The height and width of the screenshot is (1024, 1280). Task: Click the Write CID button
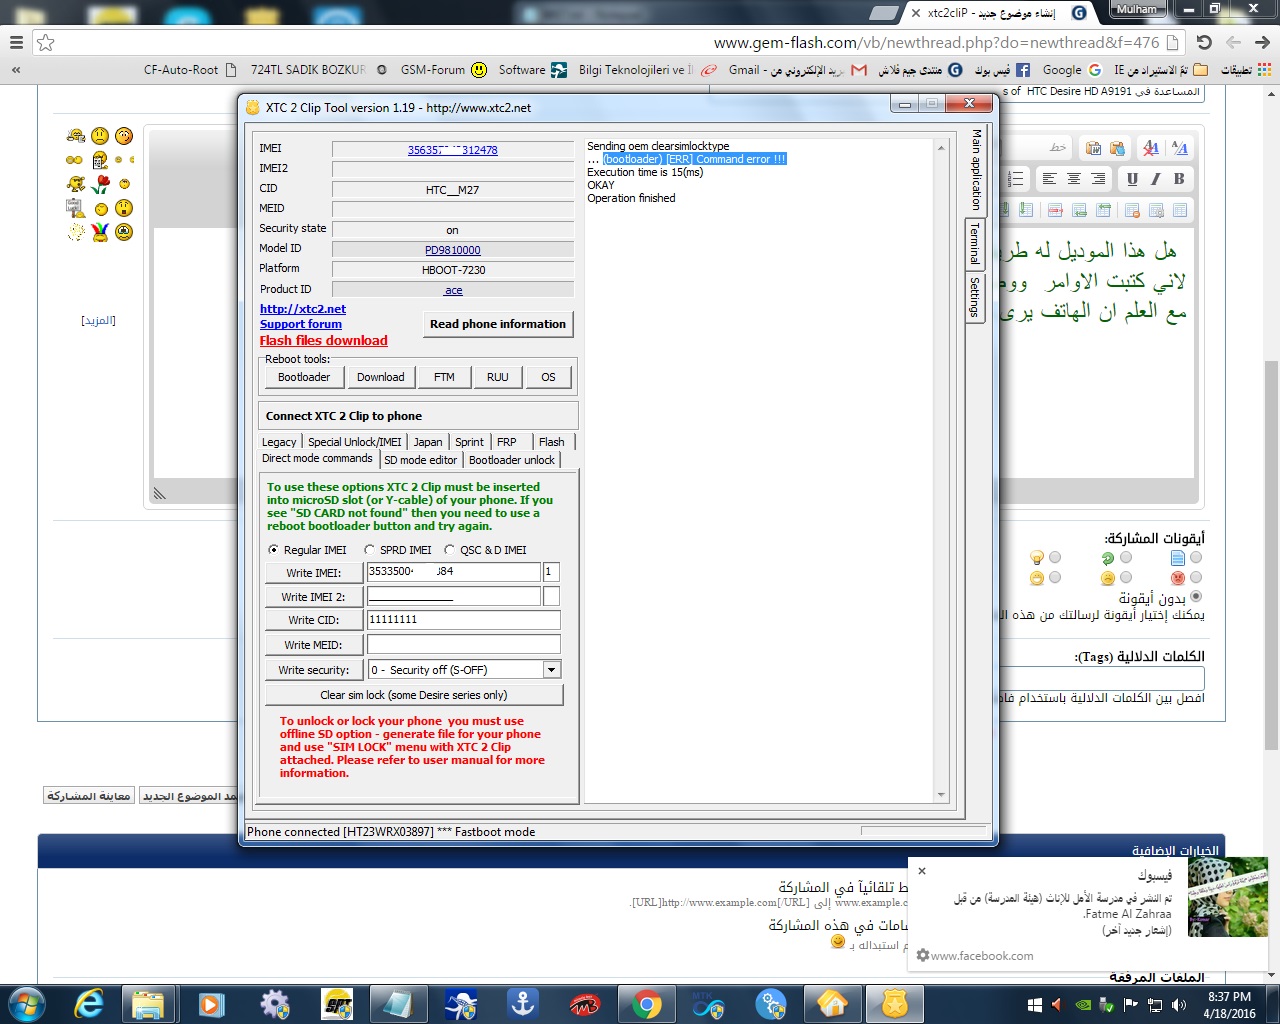[x=314, y=620]
